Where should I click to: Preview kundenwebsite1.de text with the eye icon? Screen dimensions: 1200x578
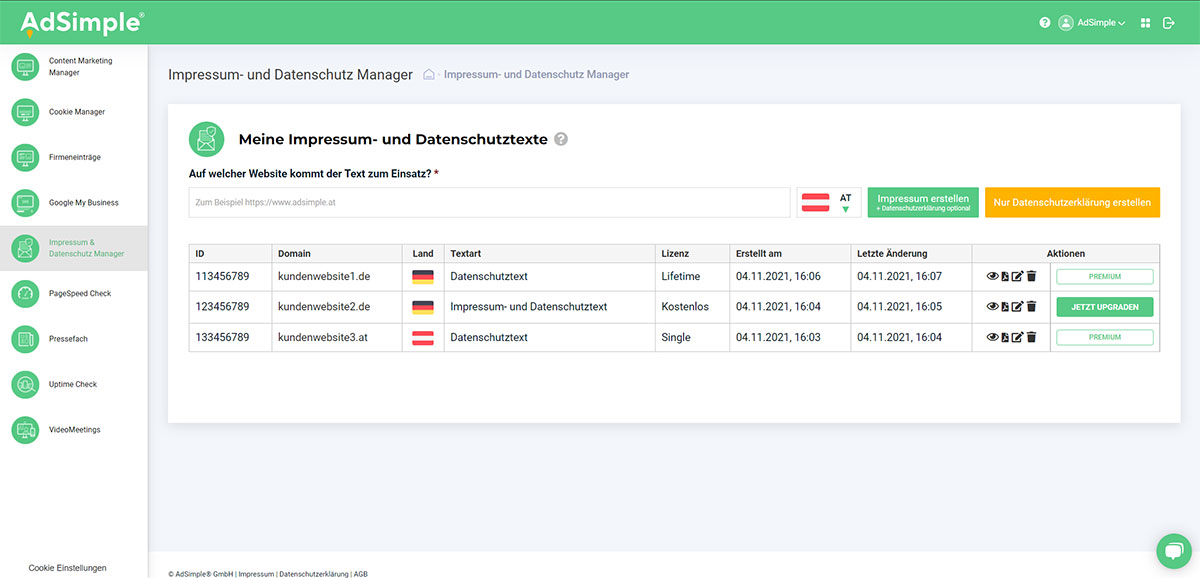pos(991,276)
